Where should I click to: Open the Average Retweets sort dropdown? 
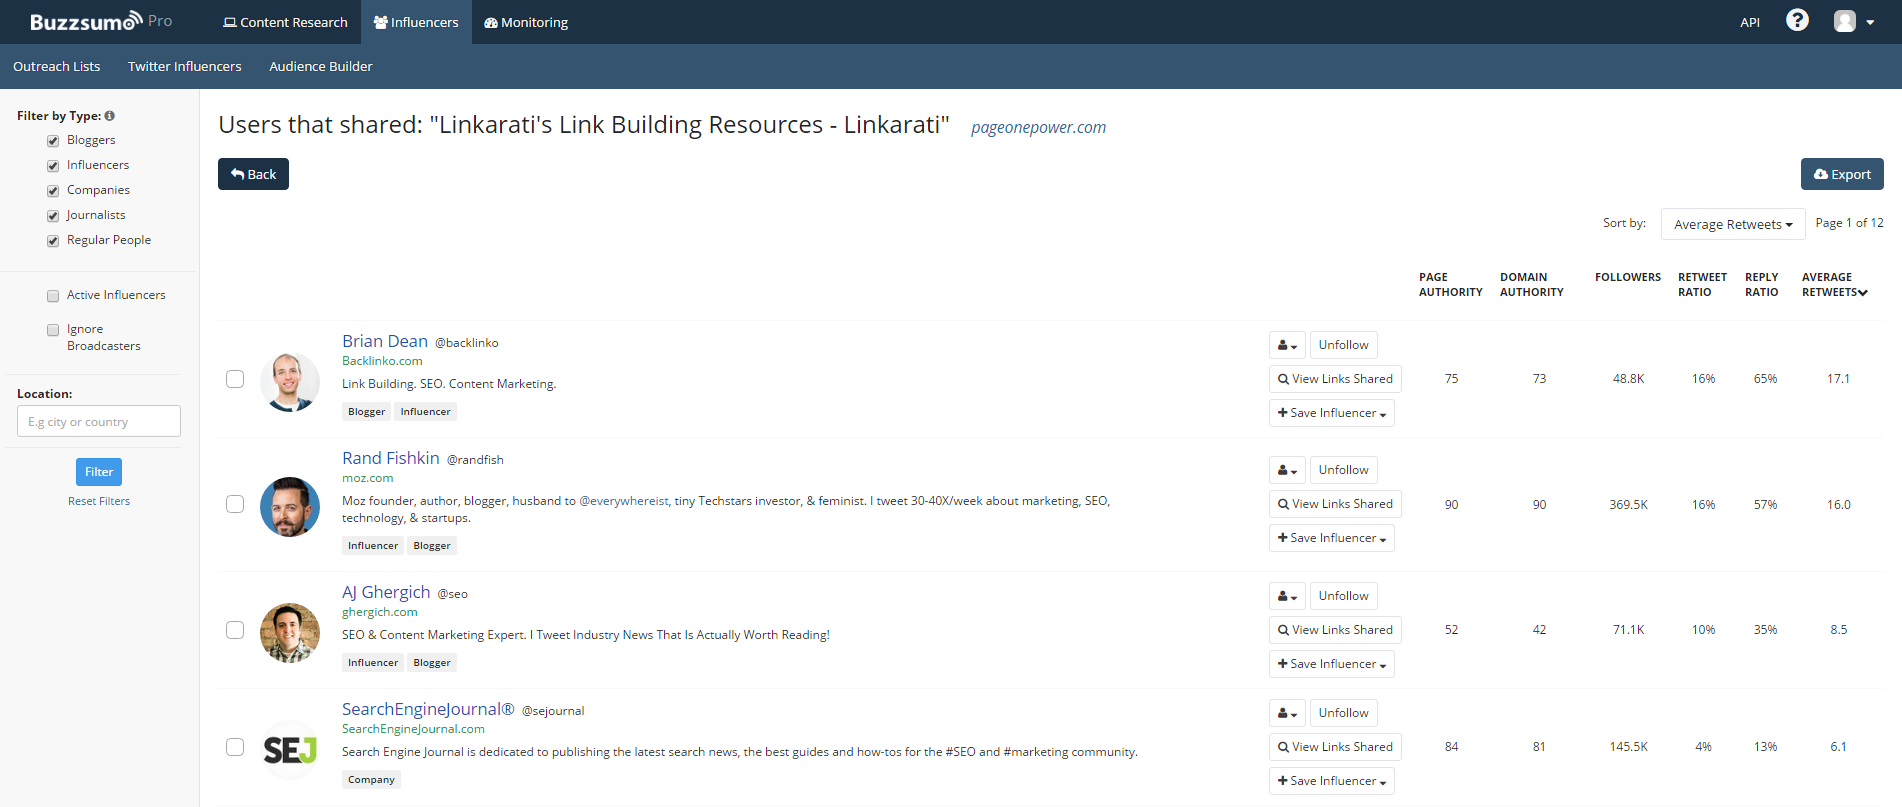(x=1732, y=224)
